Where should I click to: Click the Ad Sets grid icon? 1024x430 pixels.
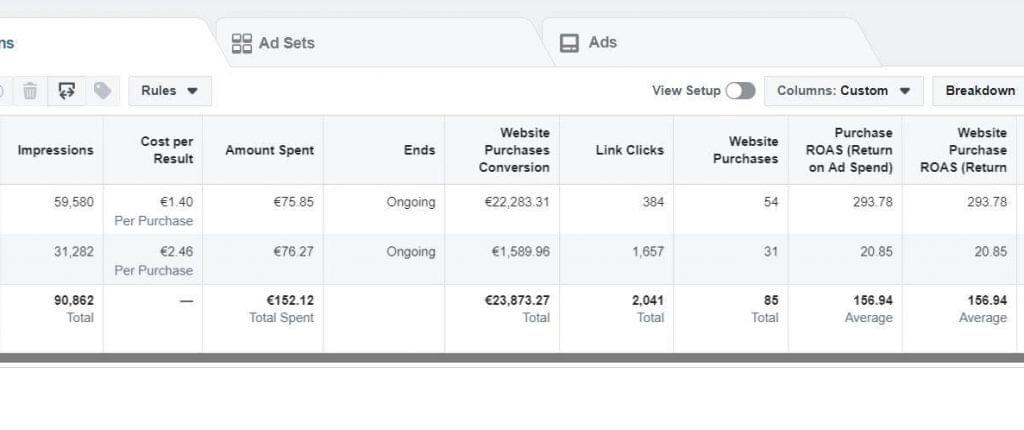click(241, 43)
